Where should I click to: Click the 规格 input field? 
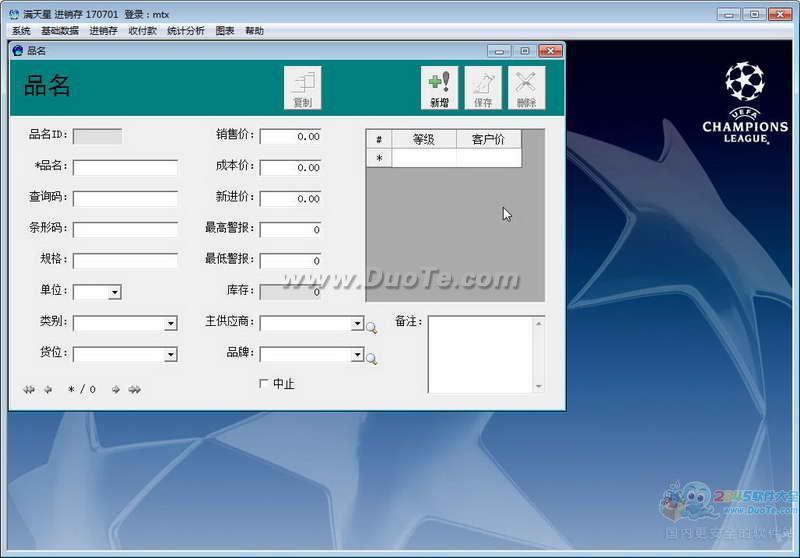click(126, 261)
